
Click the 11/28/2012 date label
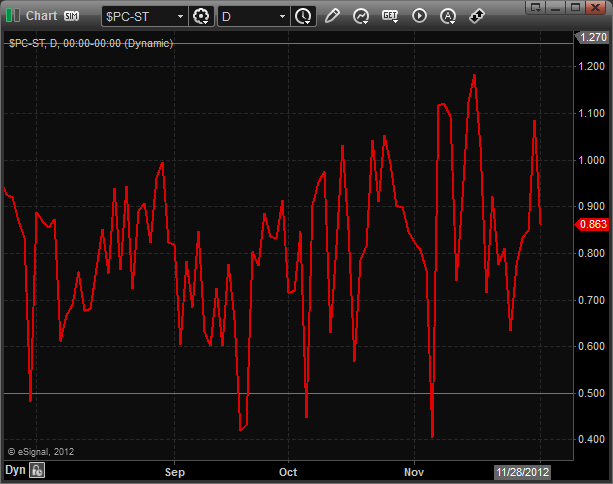tap(522, 470)
